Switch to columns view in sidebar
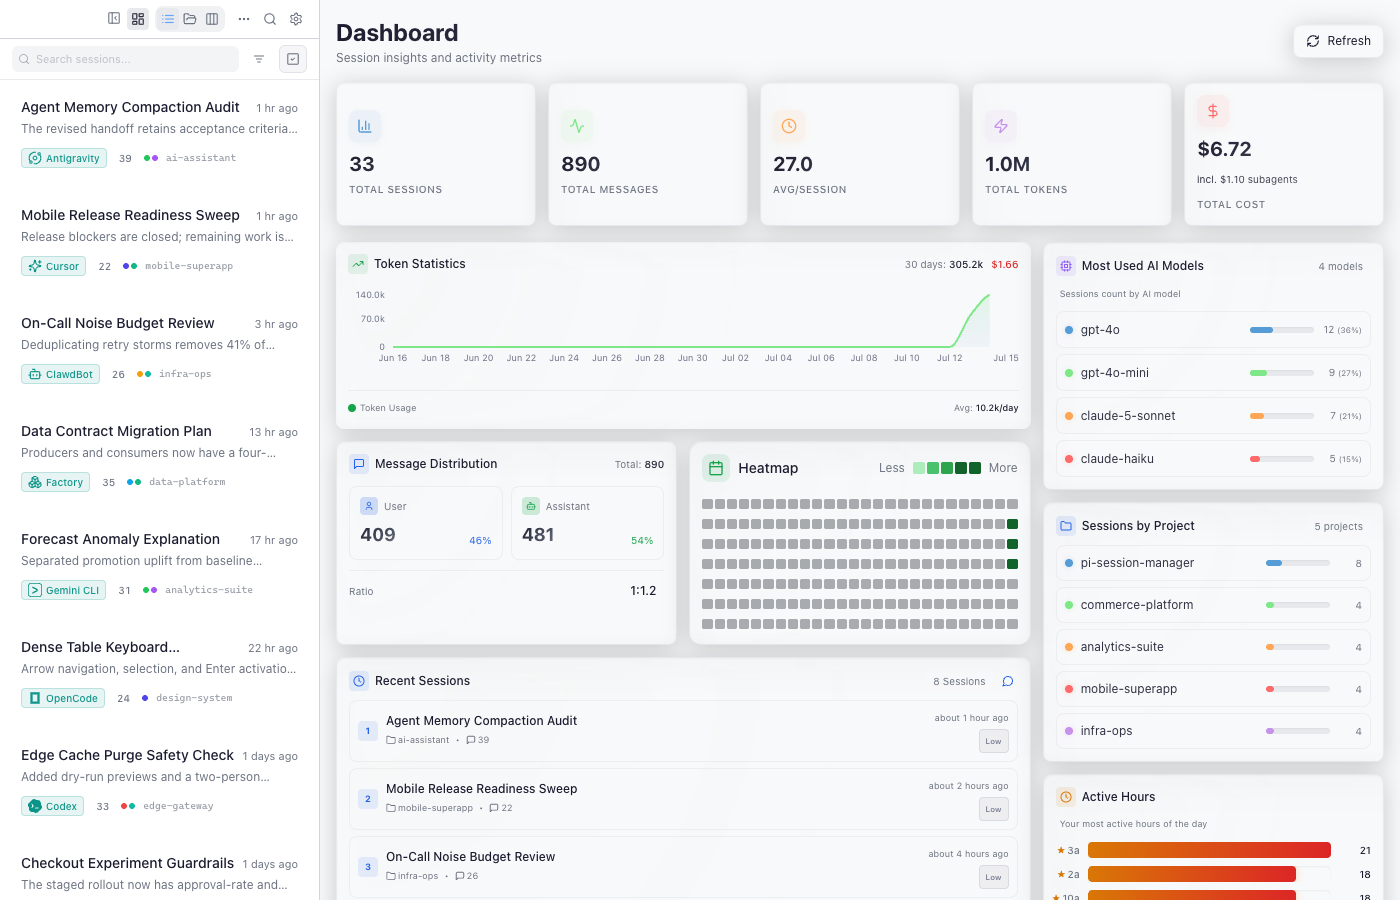The width and height of the screenshot is (1400, 900). (x=212, y=18)
